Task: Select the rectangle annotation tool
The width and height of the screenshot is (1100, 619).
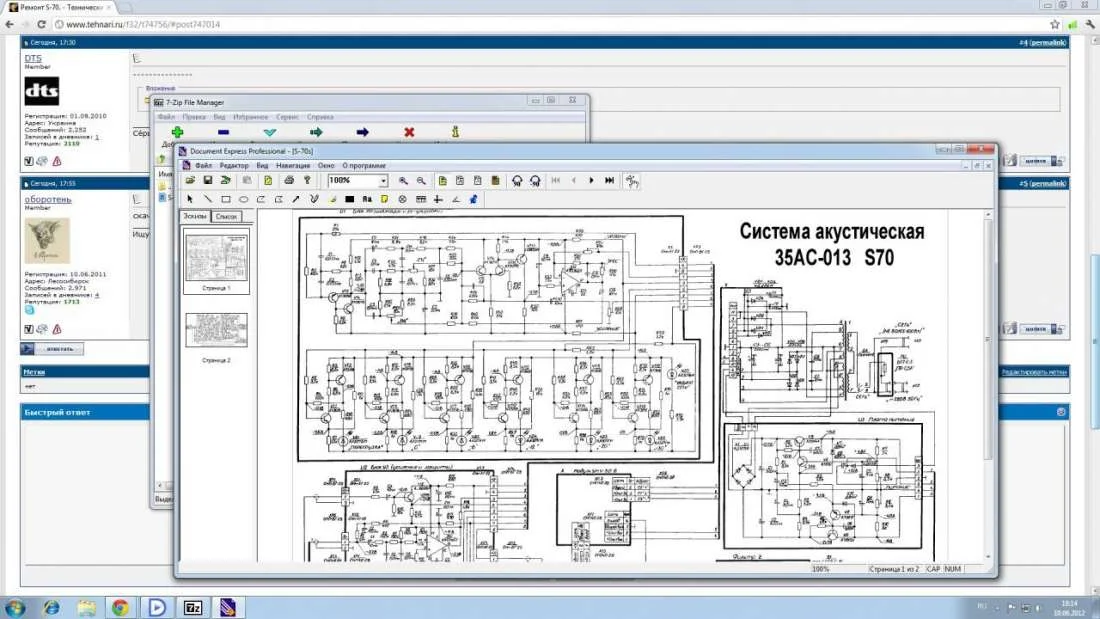Action: tap(226, 199)
